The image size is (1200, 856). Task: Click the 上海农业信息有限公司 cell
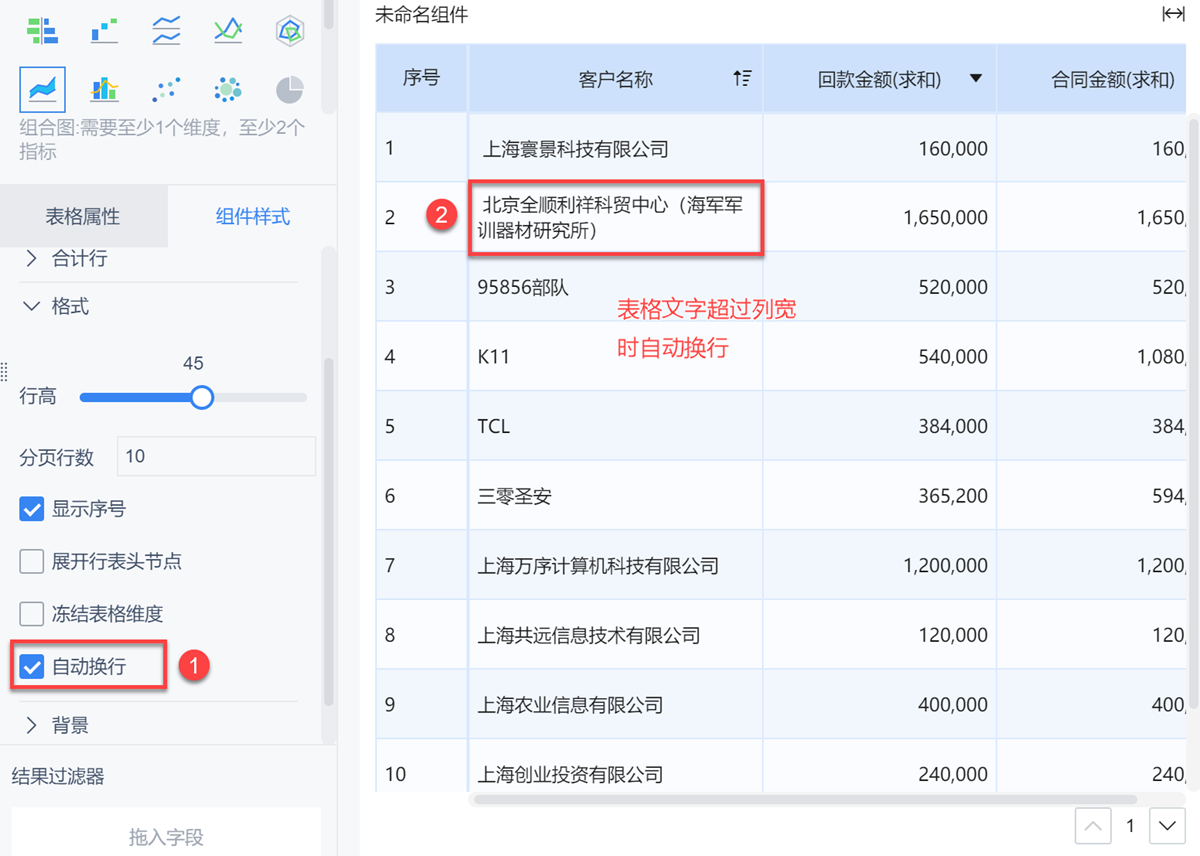[615, 705]
